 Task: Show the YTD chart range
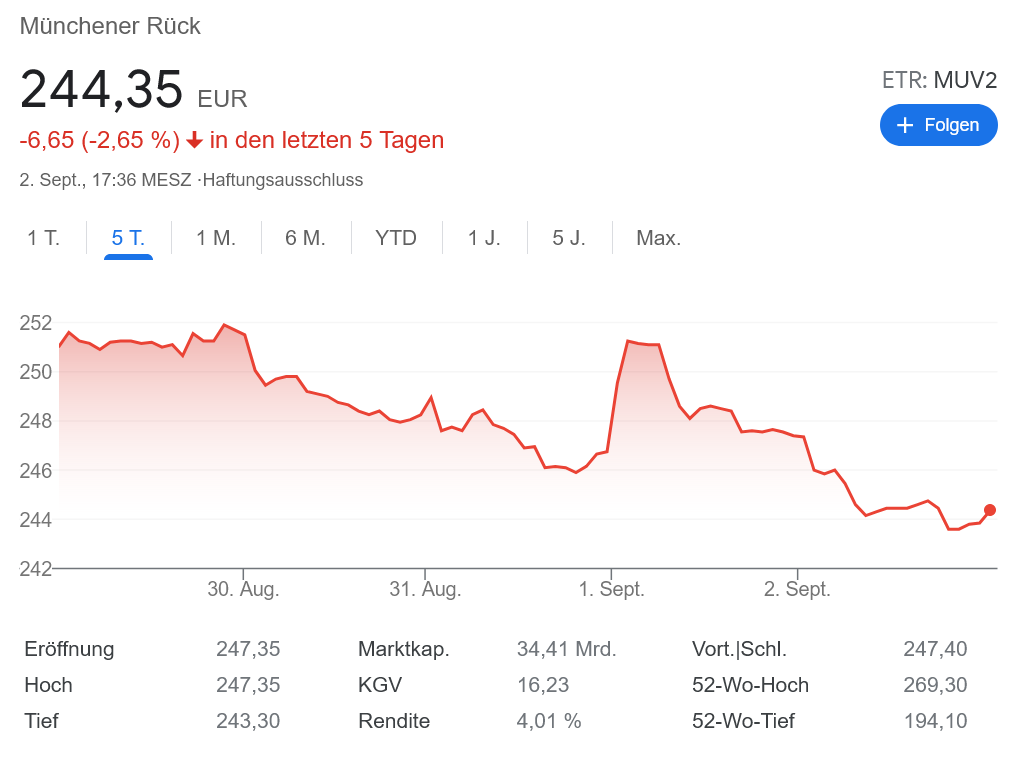(x=396, y=238)
